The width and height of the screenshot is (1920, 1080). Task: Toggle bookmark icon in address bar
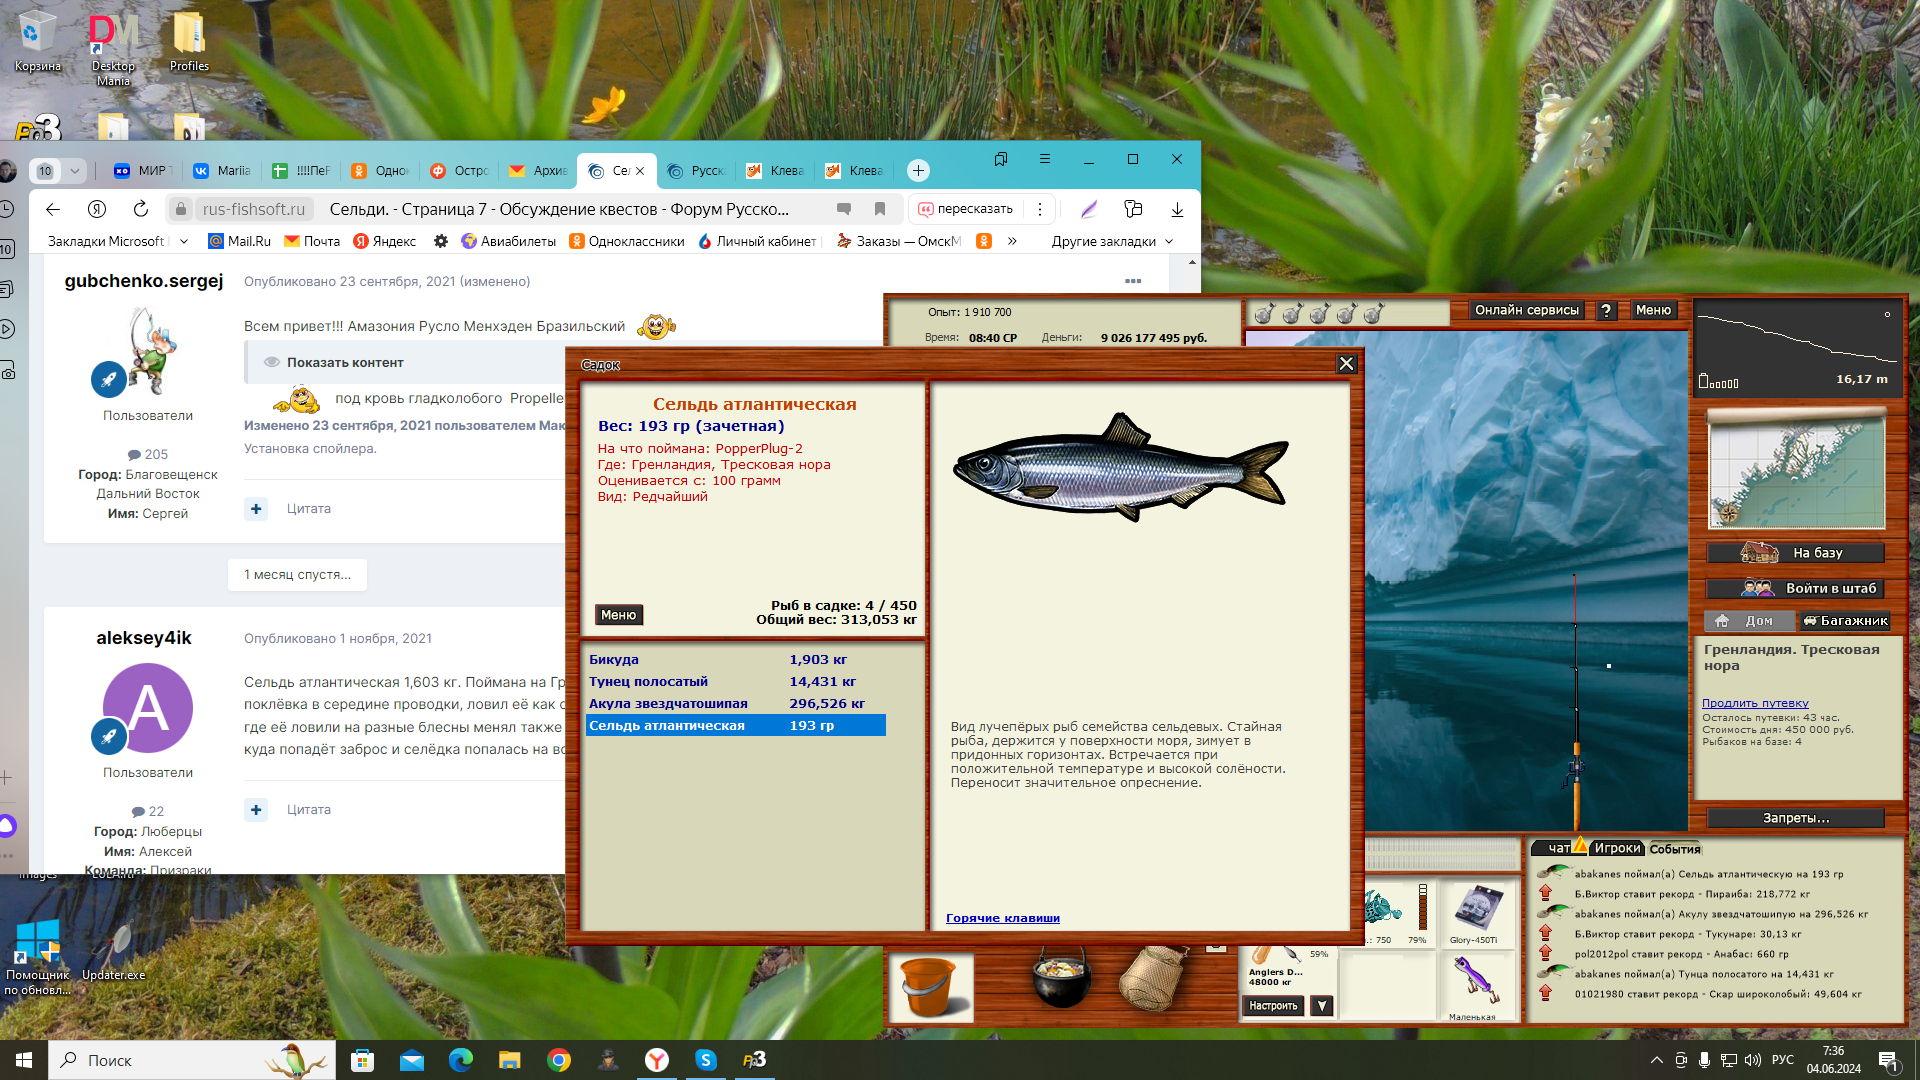(x=880, y=209)
